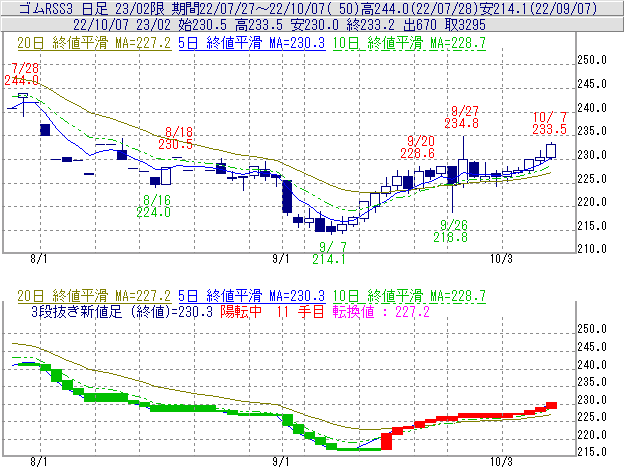The image size is (624, 475).
Task: Click the 9/1 date on upper chart axis
Action: 279,258
